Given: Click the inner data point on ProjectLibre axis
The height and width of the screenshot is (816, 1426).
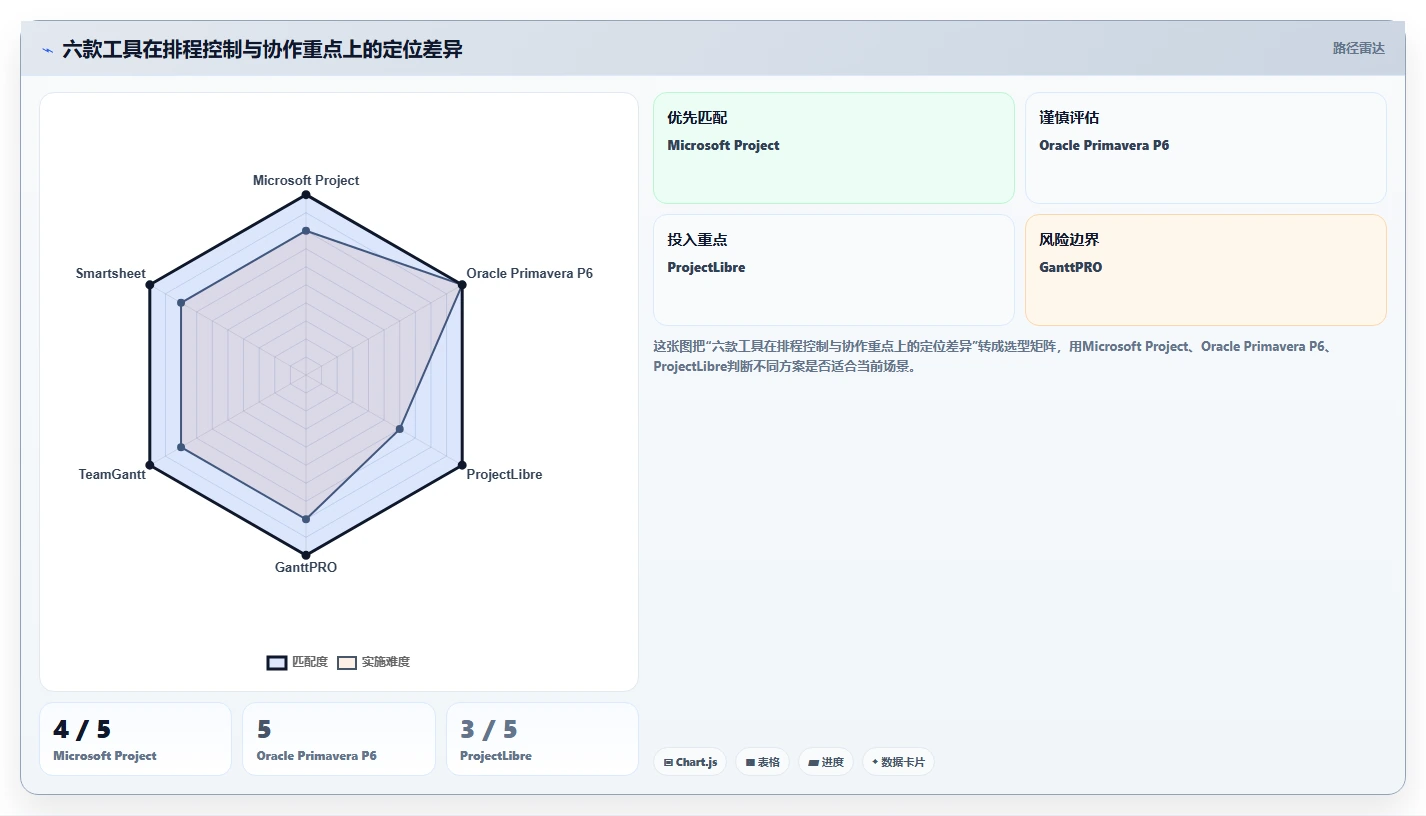Looking at the screenshot, I should [x=400, y=429].
